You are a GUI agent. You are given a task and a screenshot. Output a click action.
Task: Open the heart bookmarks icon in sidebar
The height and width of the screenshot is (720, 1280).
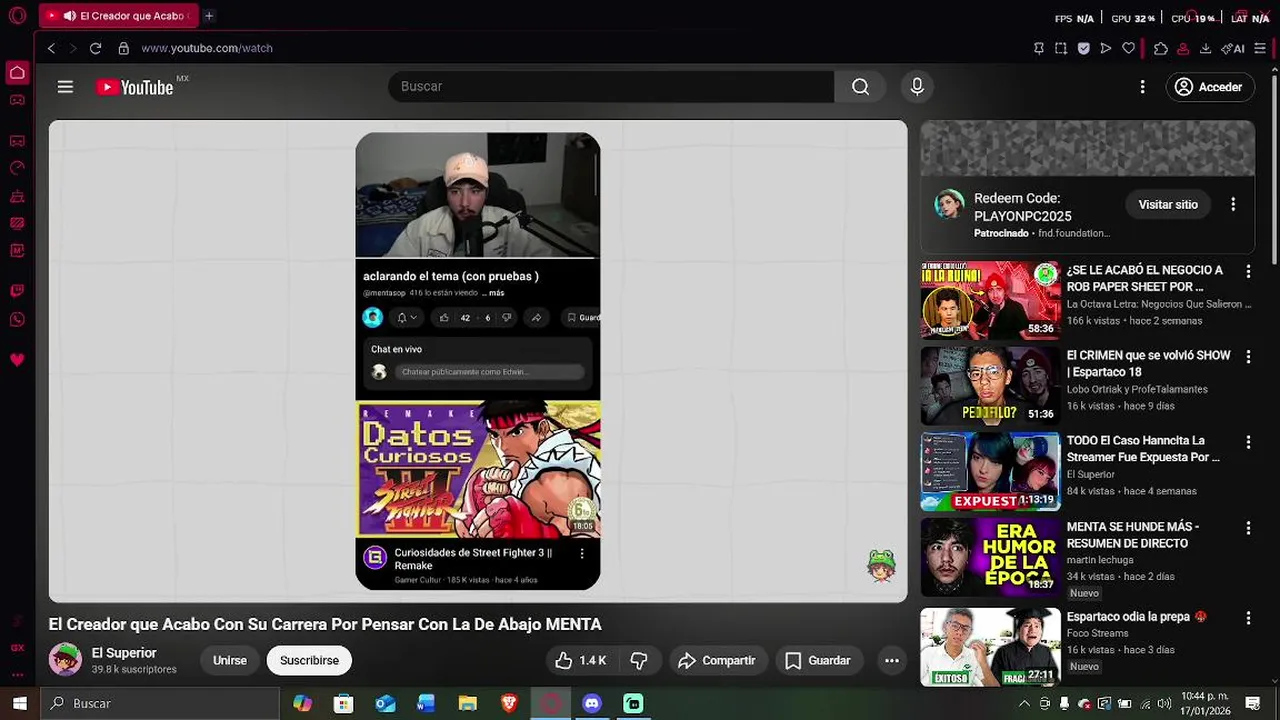(x=17, y=360)
